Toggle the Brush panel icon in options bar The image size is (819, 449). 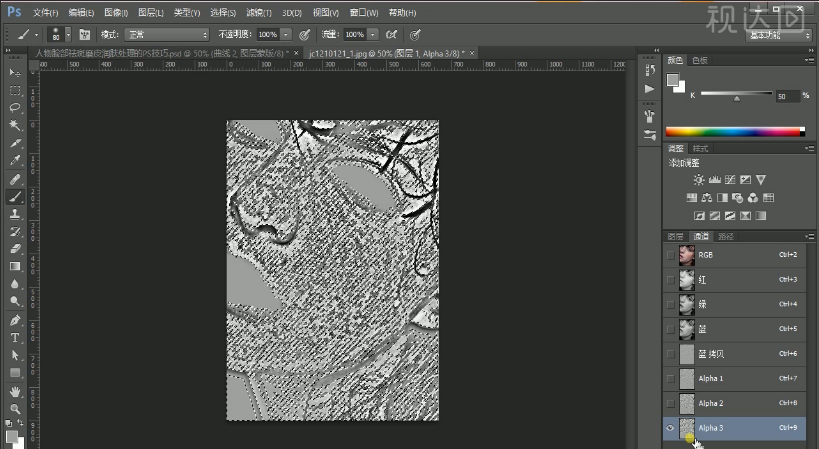pyautogui.click(x=85, y=35)
